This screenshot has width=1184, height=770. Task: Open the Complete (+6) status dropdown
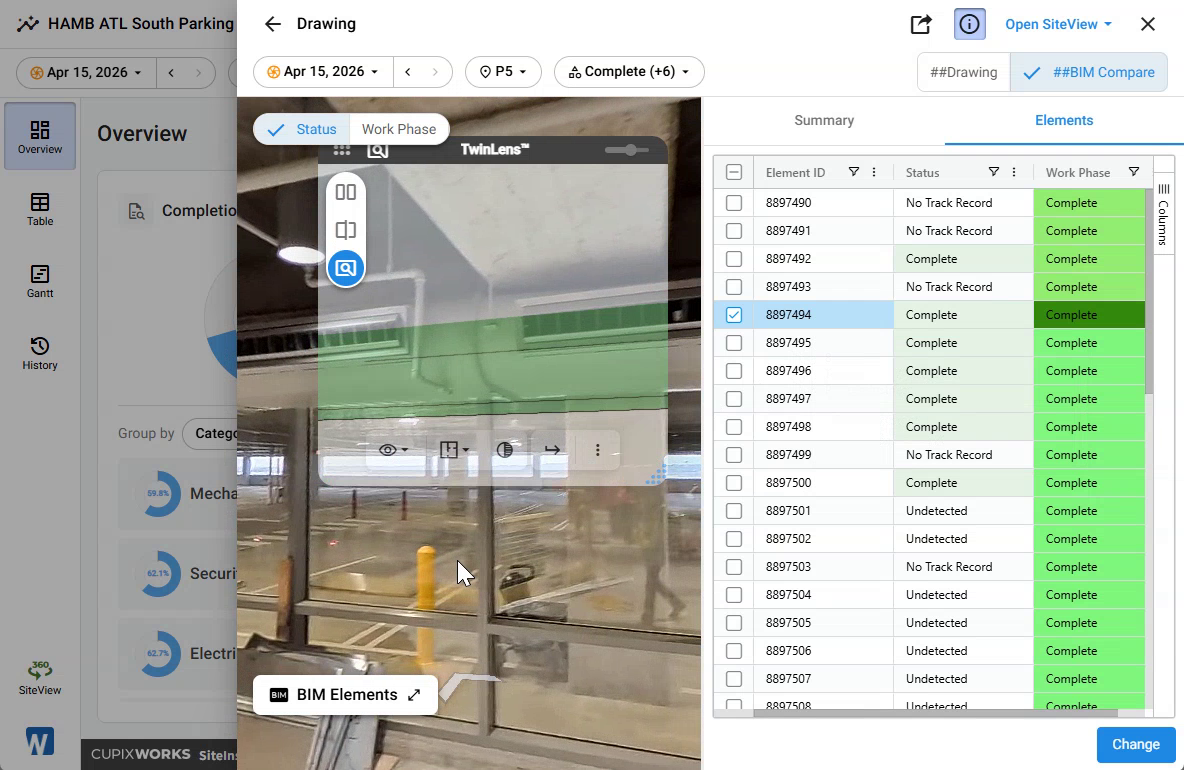click(x=629, y=72)
